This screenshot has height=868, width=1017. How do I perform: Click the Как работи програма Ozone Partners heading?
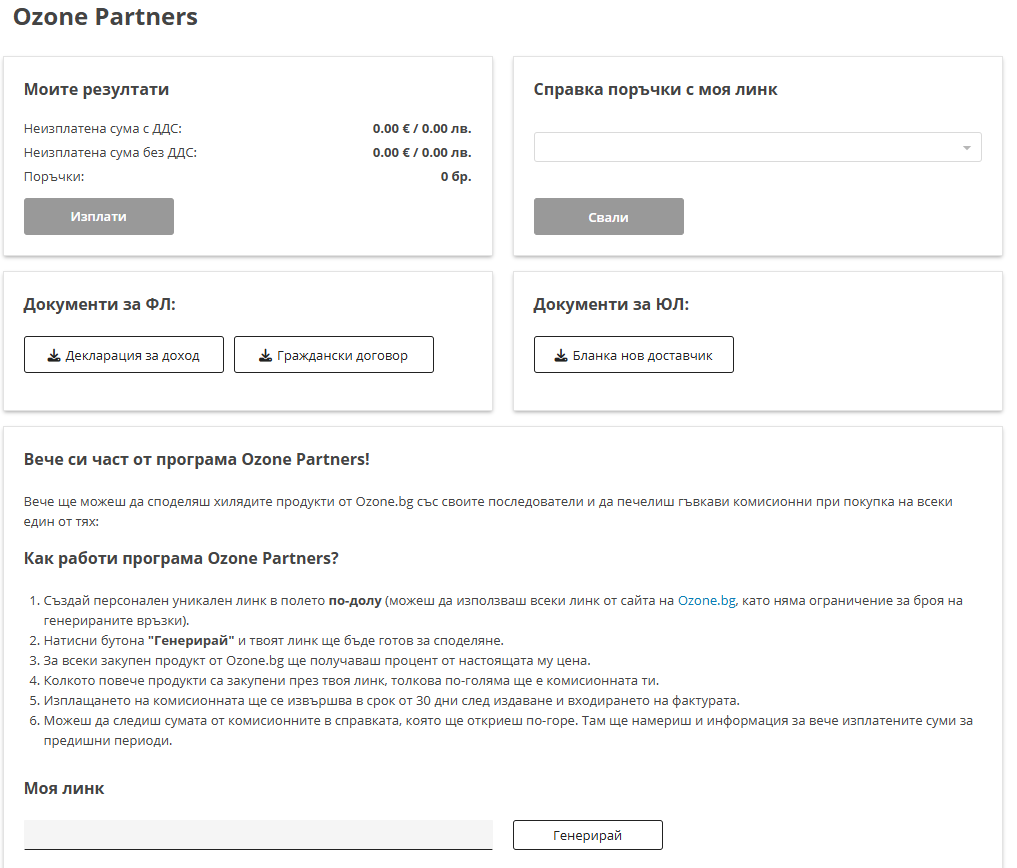[181, 557]
